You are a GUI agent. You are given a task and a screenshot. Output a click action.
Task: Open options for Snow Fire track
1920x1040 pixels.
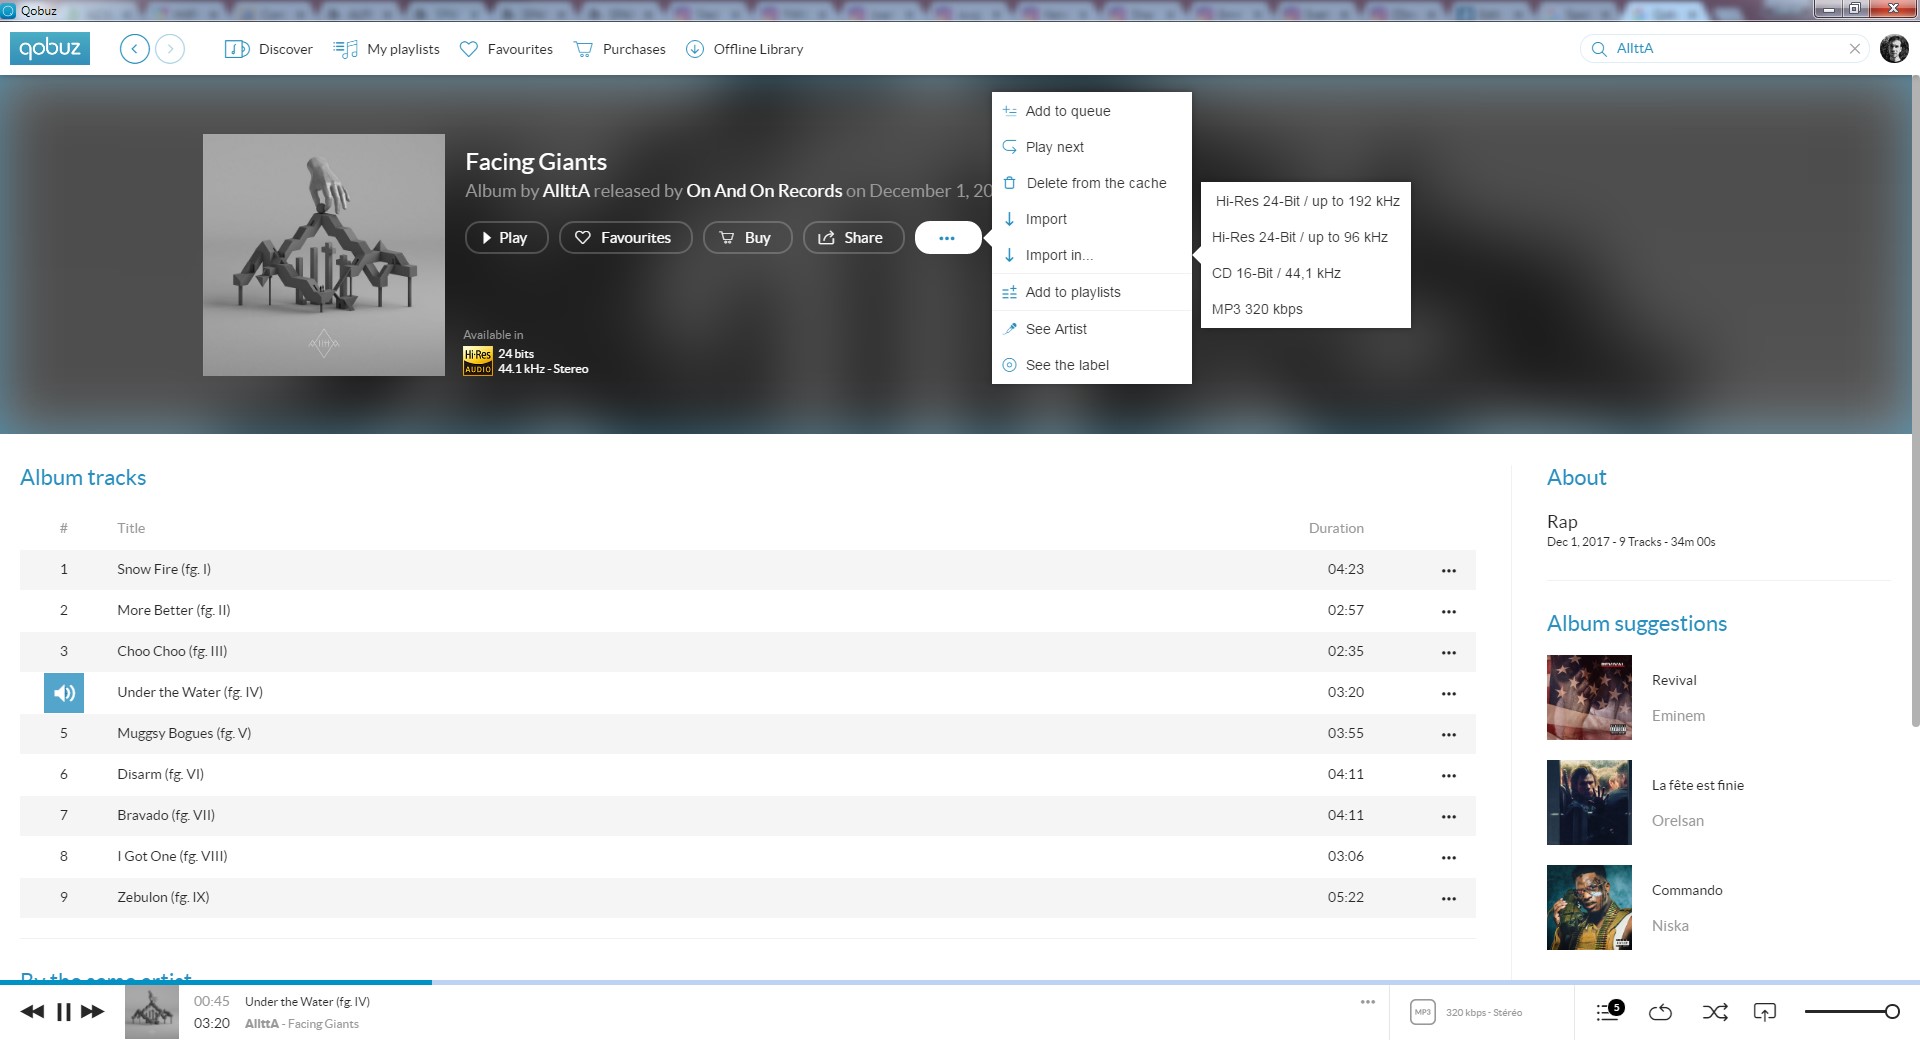(x=1449, y=570)
